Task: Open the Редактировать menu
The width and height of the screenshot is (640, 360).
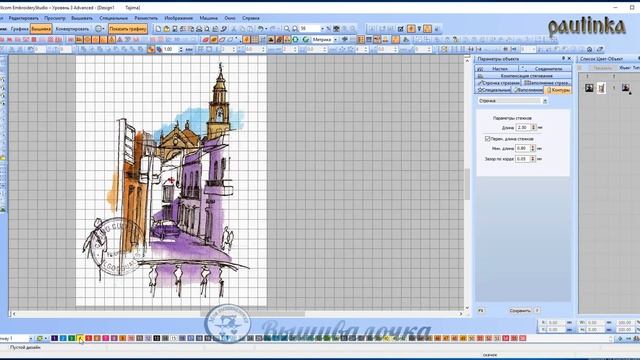Action: (23, 18)
